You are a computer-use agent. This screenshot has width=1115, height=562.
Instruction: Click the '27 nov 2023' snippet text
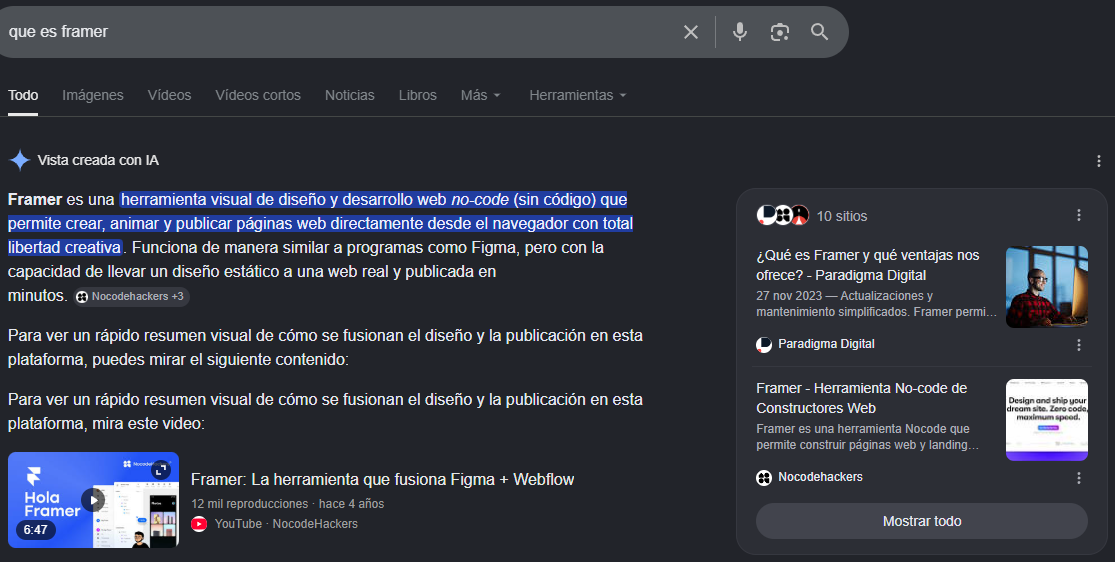(789, 296)
